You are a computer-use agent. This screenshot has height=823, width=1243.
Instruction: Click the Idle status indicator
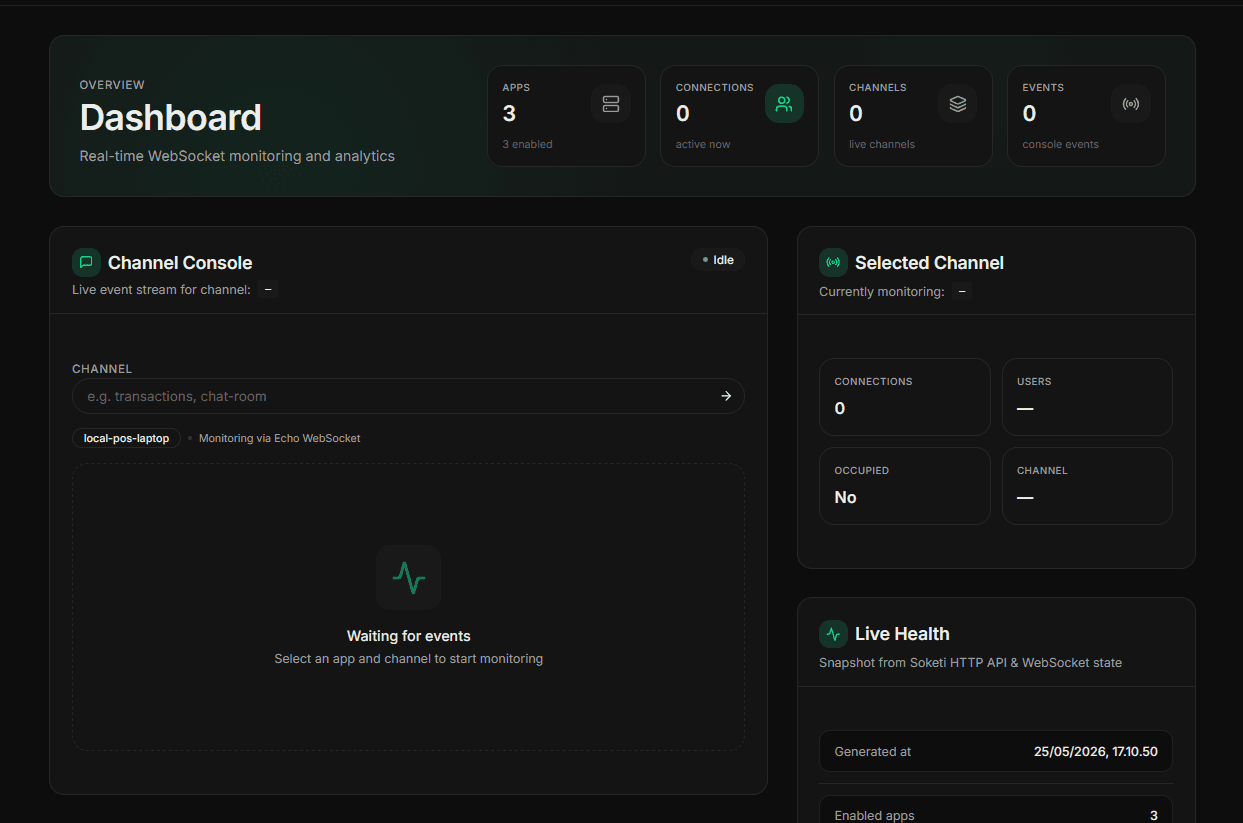[x=718, y=260]
